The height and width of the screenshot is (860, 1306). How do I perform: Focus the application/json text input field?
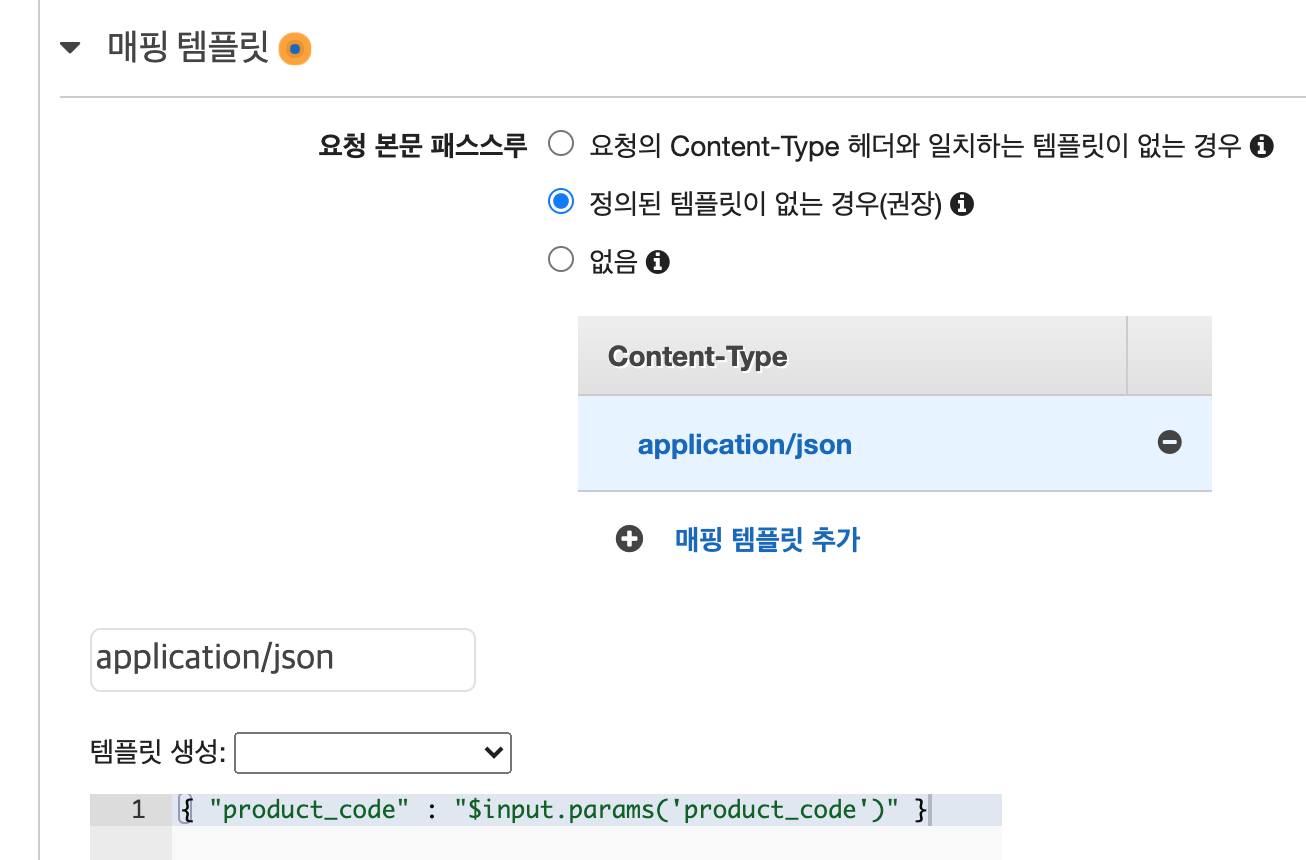click(x=282, y=659)
